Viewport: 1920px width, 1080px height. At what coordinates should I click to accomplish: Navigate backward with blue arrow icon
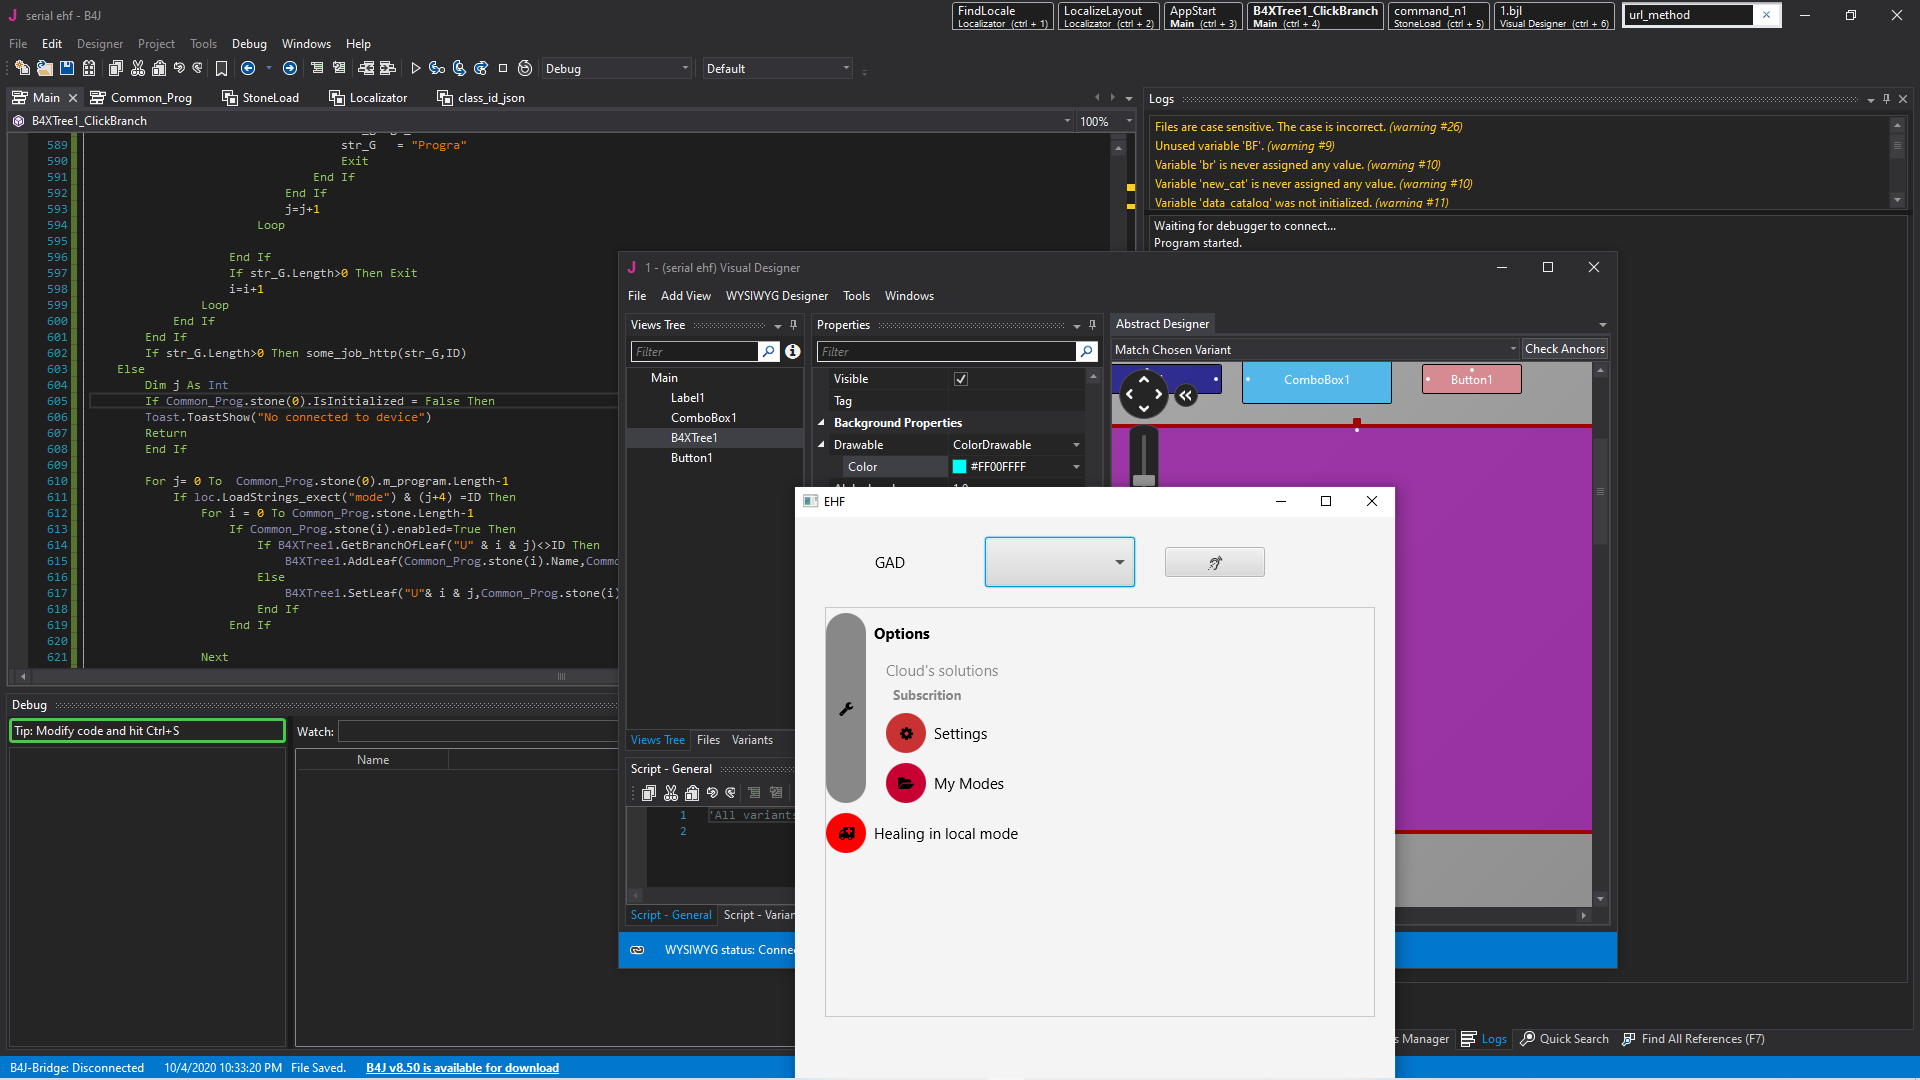248,69
